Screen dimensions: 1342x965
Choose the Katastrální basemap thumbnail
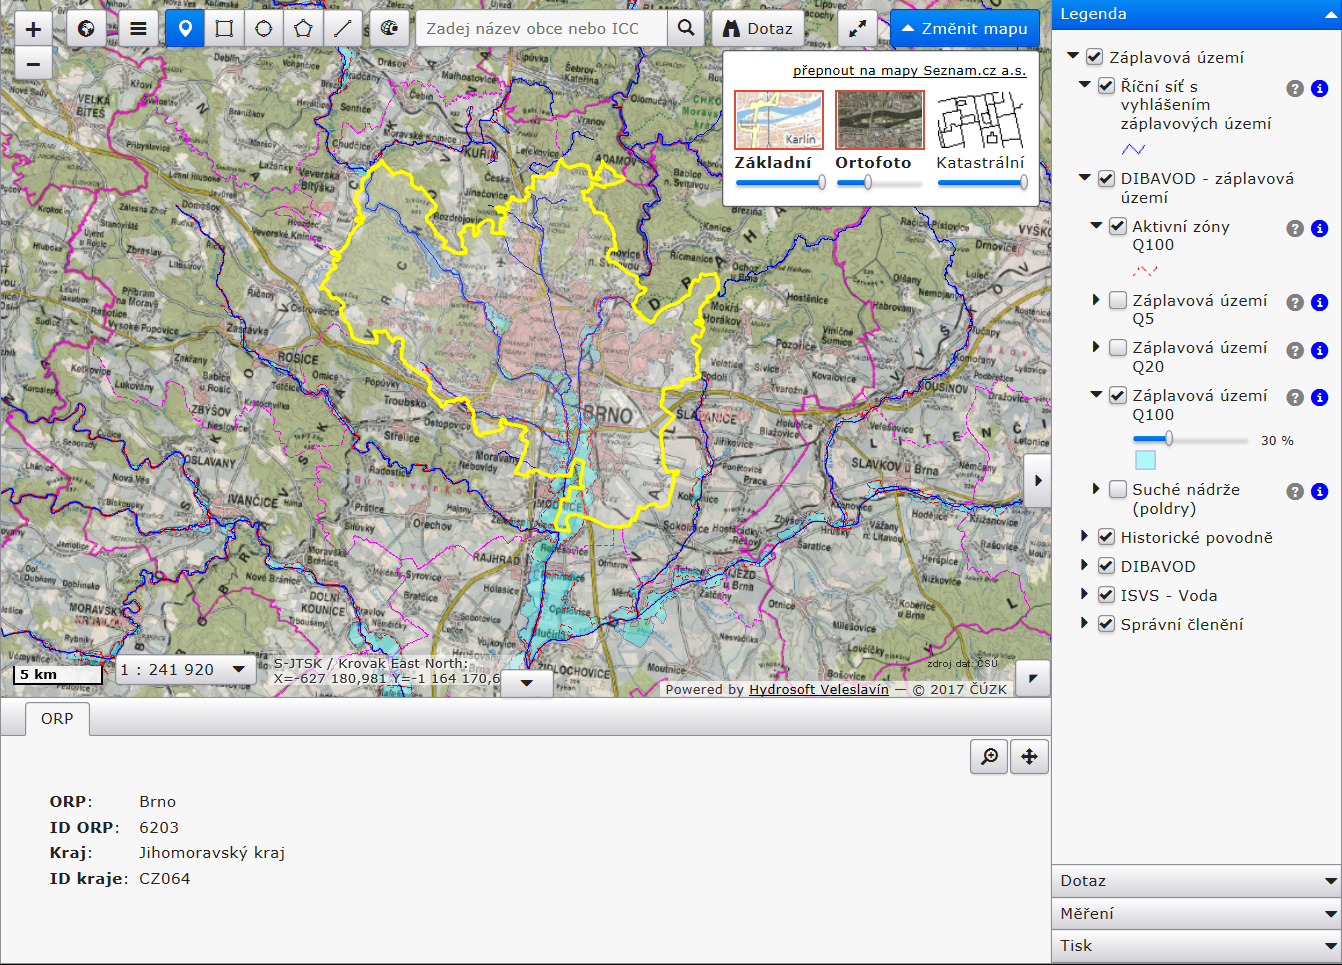(981, 120)
